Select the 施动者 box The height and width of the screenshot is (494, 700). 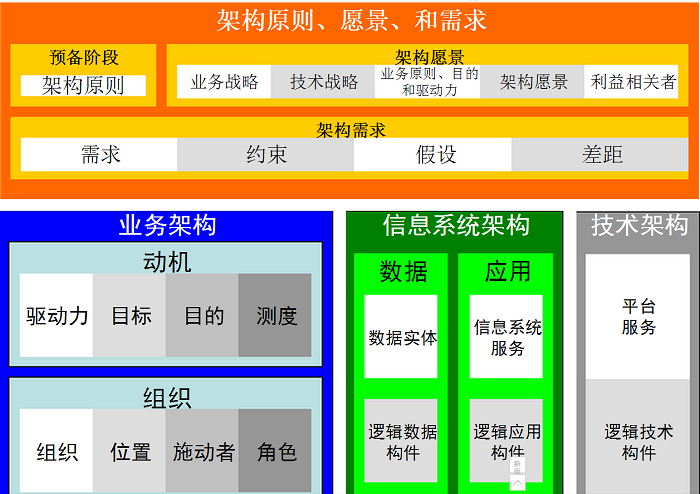coord(203,451)
